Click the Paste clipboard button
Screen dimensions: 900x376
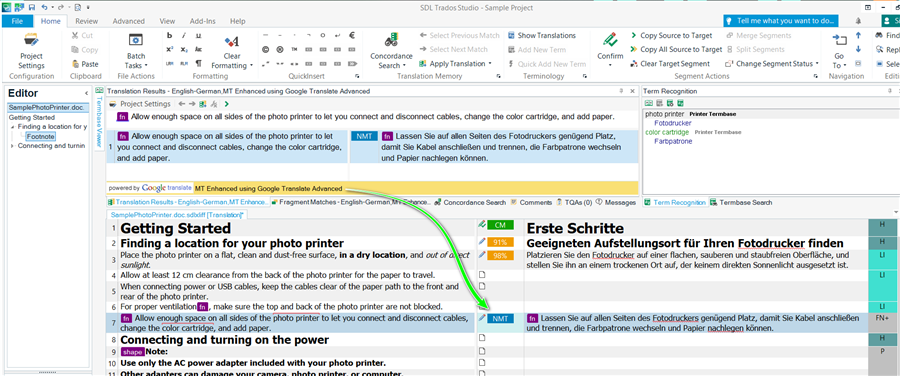coord(85,64)
